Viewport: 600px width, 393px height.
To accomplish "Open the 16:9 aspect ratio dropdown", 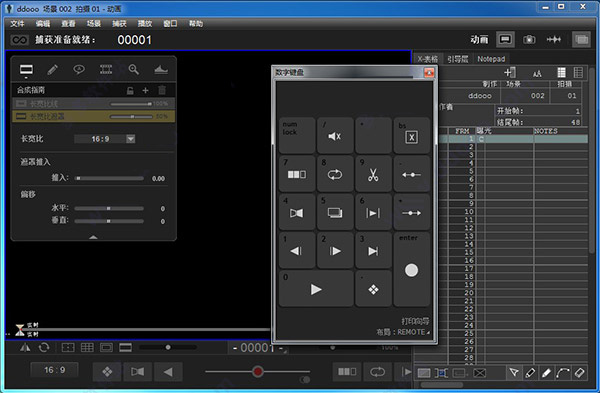I will point(130,139).
